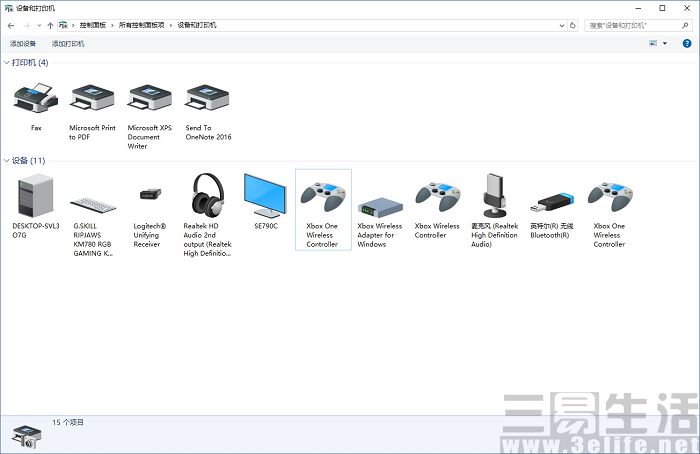Expand breadcrumb arrow after 控制面板
The width and height of the screenshot is (700, 454).
[112, 25]
